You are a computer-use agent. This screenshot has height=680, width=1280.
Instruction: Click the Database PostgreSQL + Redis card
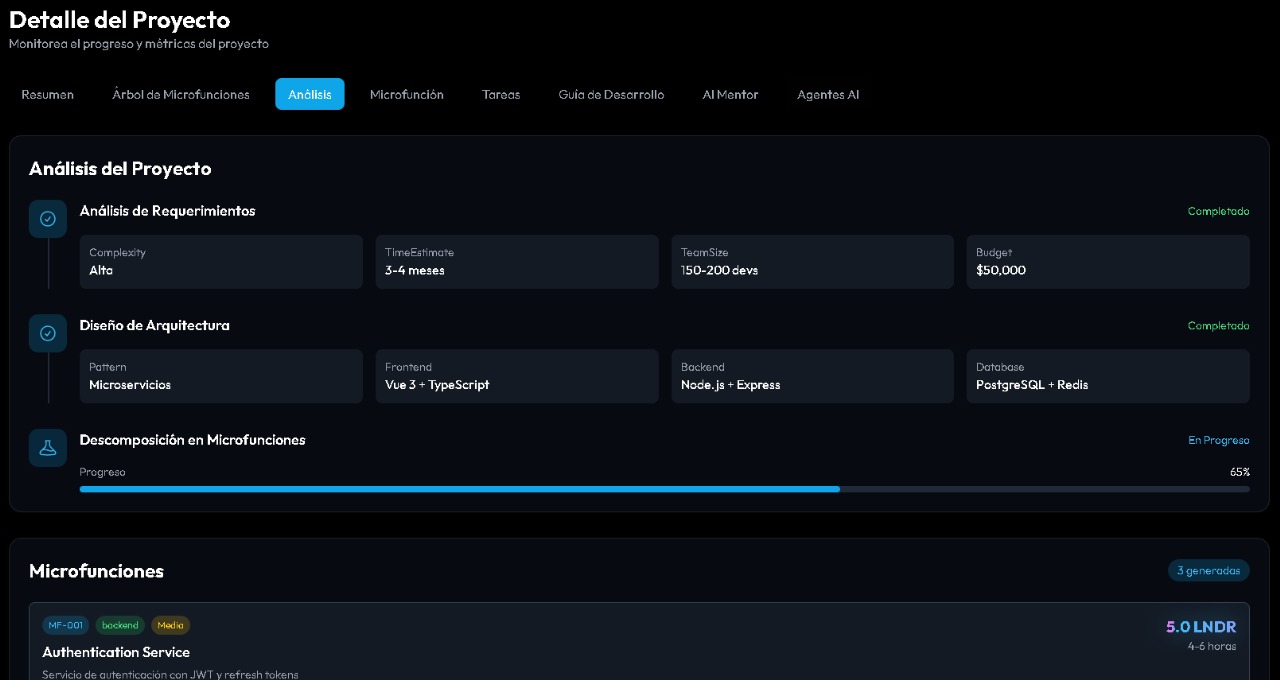tap(1108, 376)
